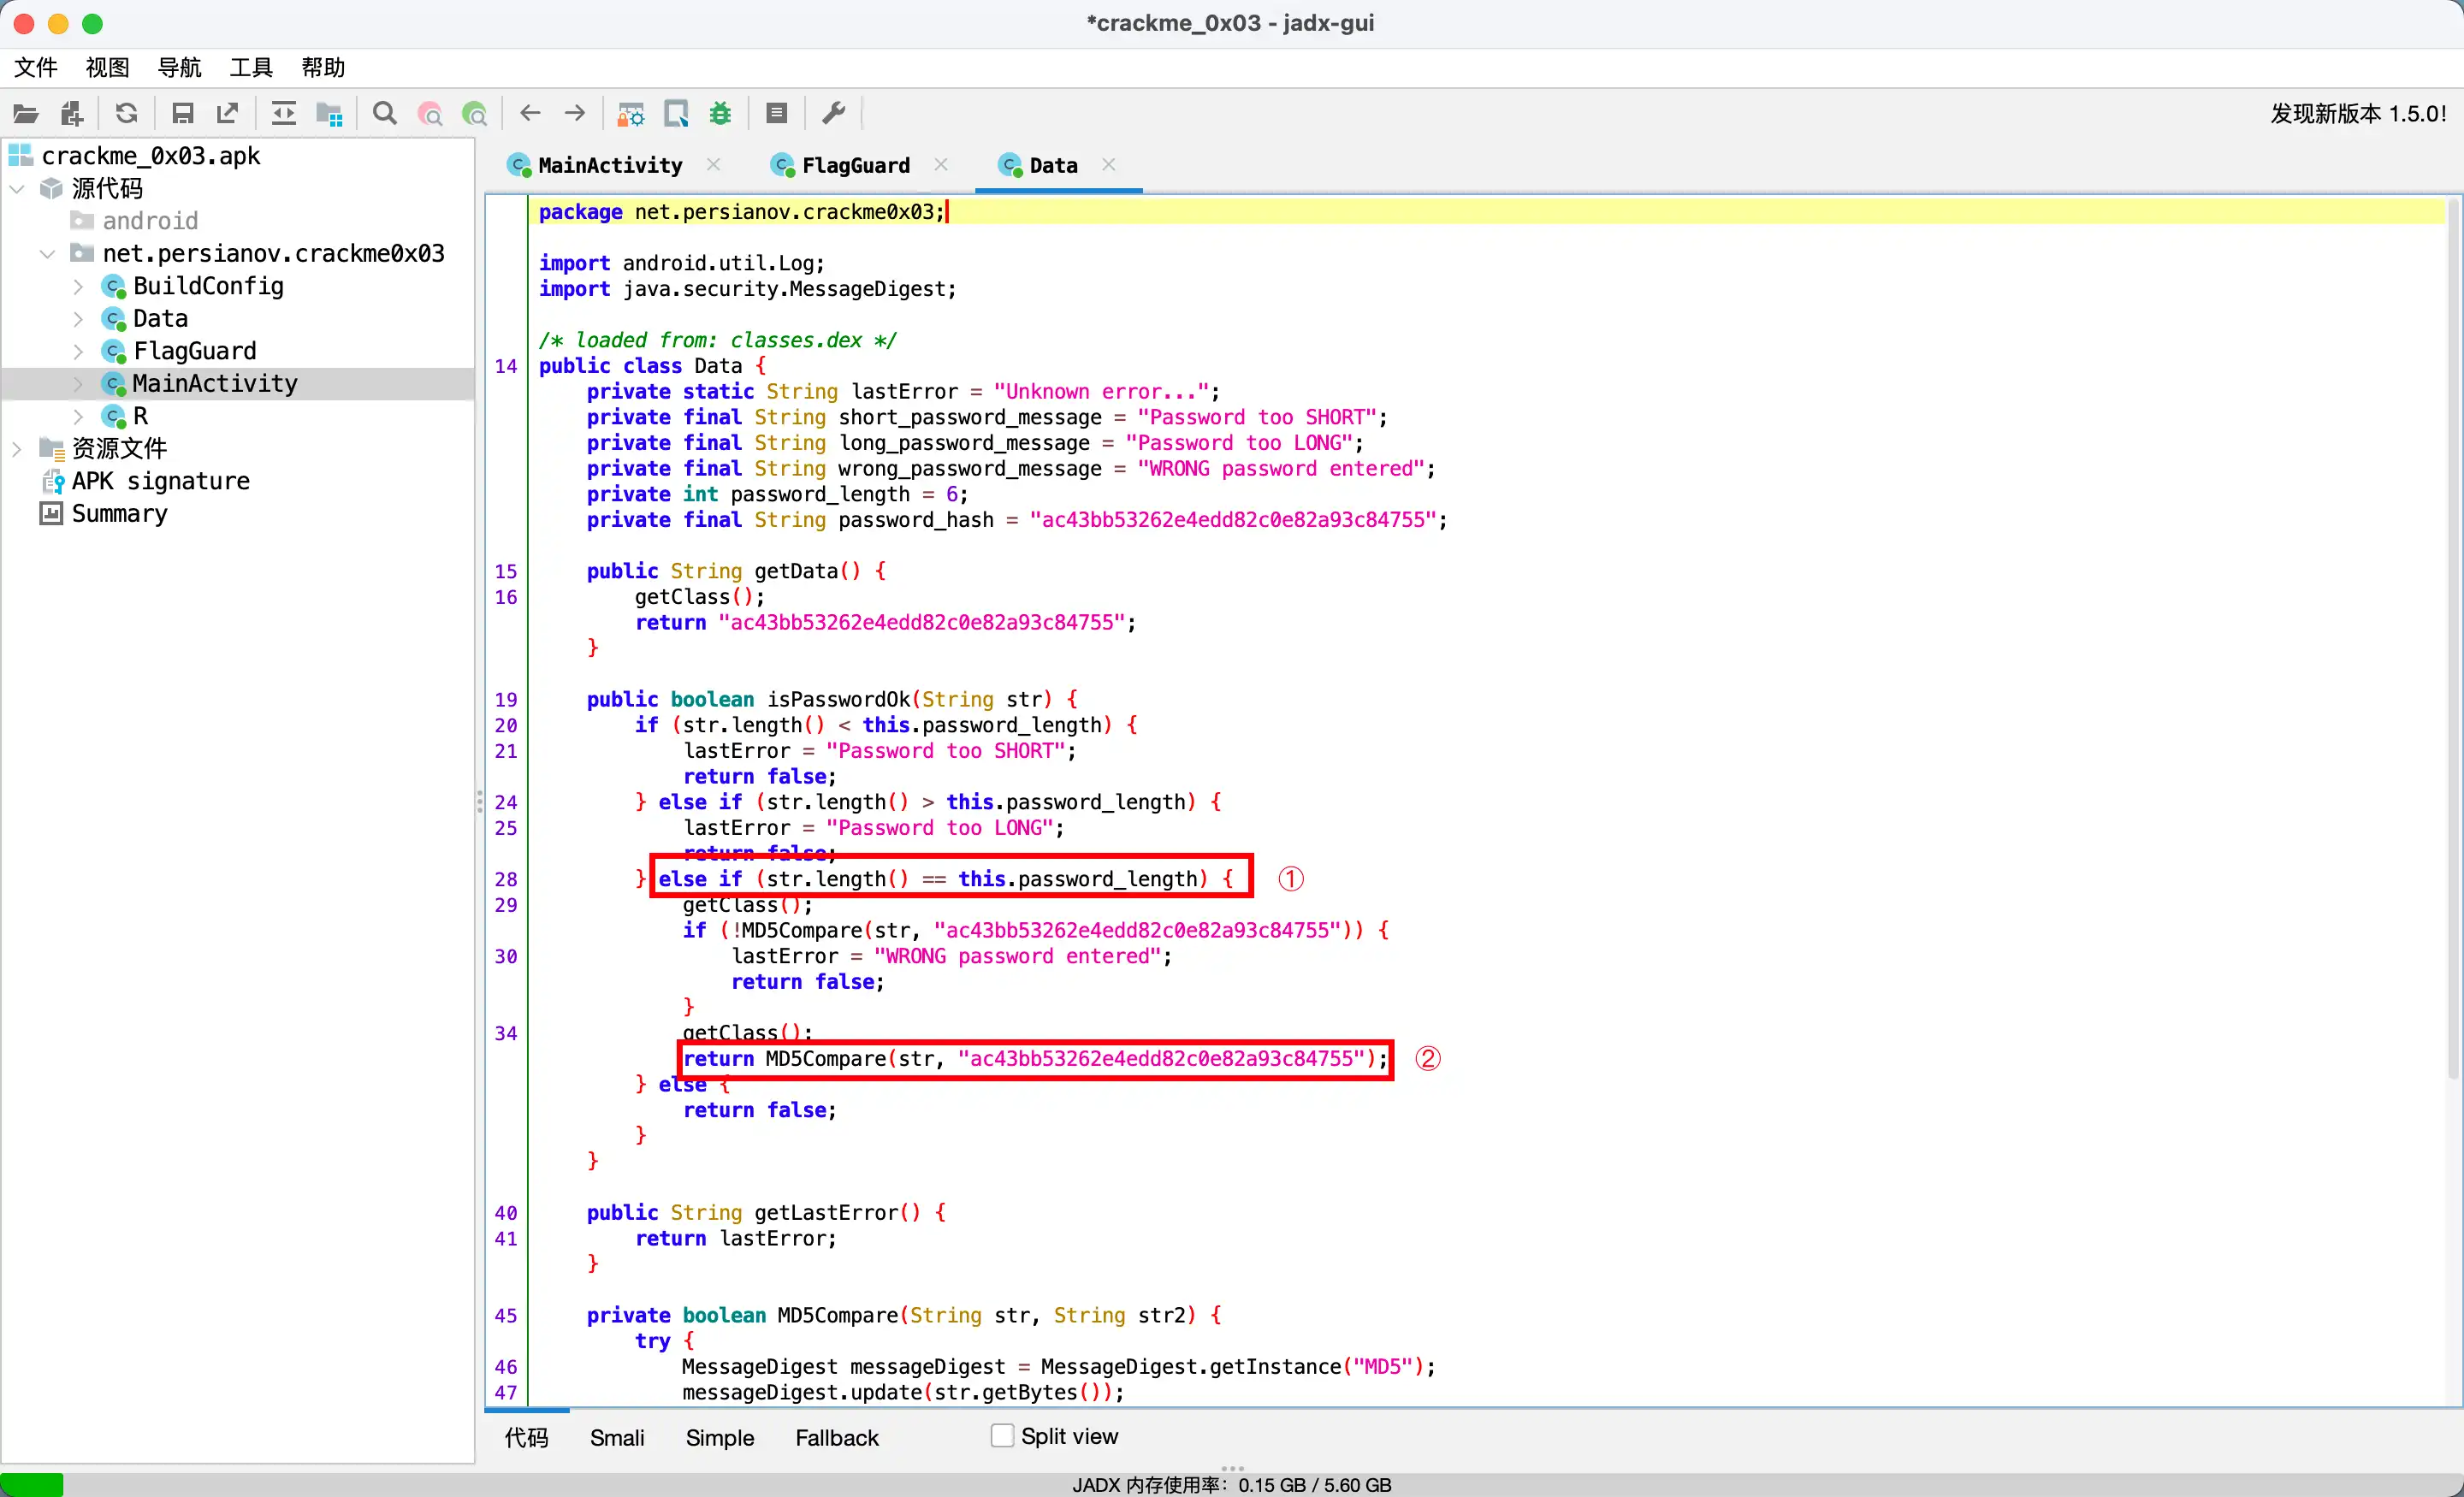Screen dimensions: 2464x1497
Task: Open the 帮助 menu
Action: 323,67
